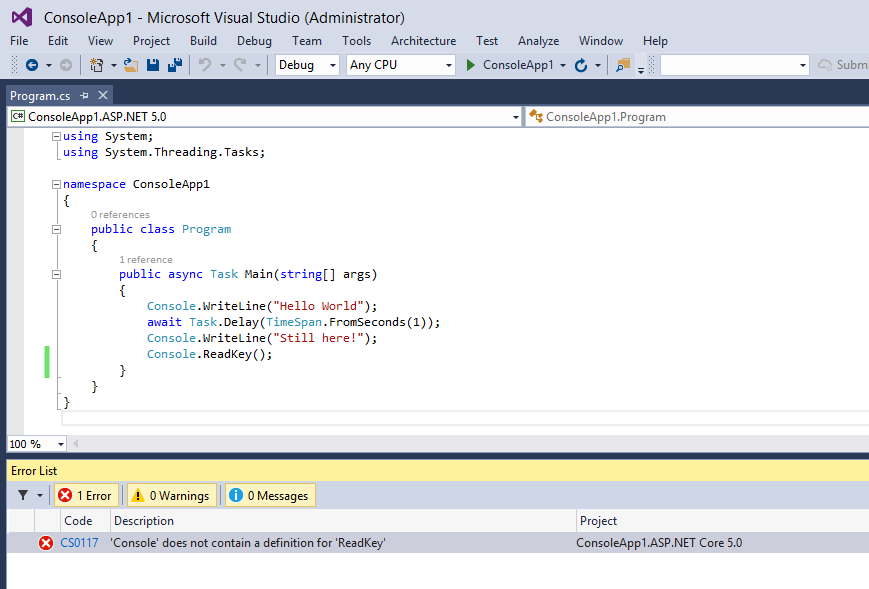Click the Console.ReadKey(); code line
869x589 pixels.
[x=209, y=354]
